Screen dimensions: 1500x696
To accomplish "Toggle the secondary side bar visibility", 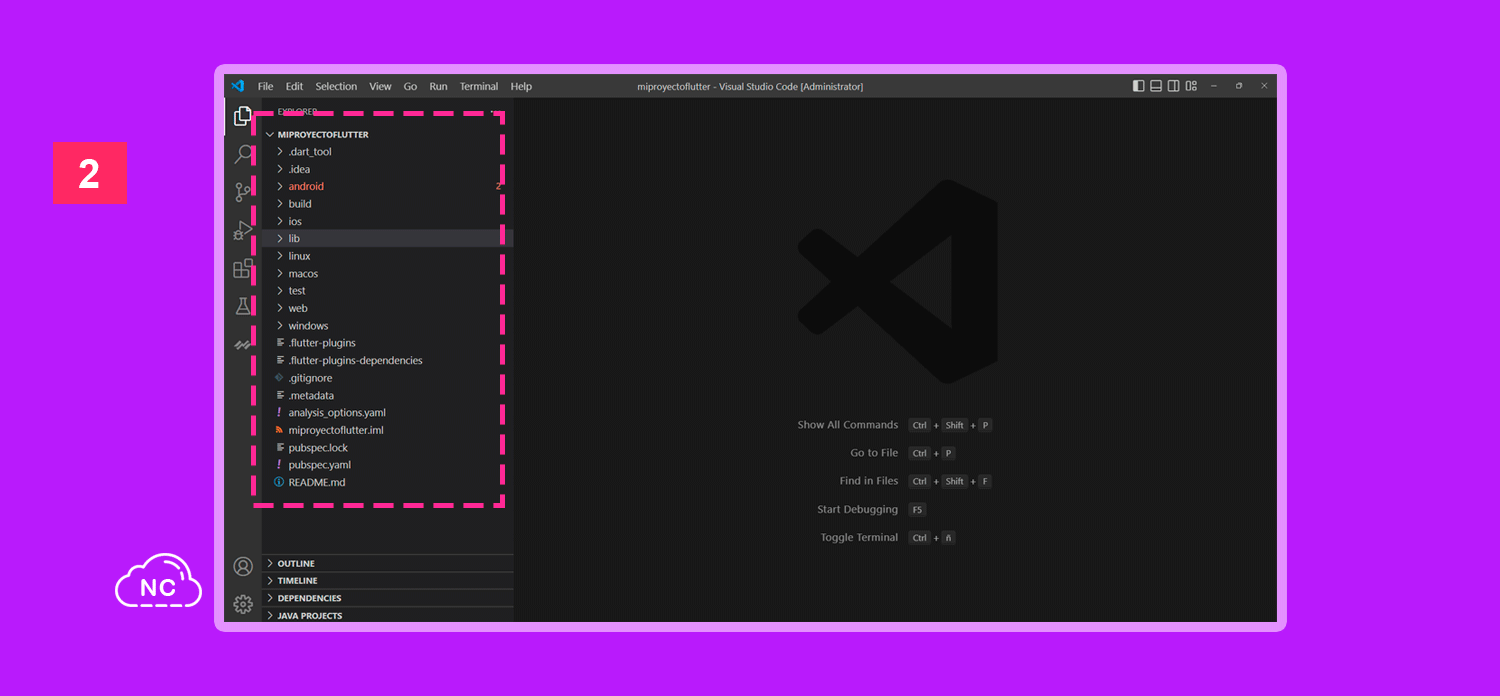I will pos(1173,86).
